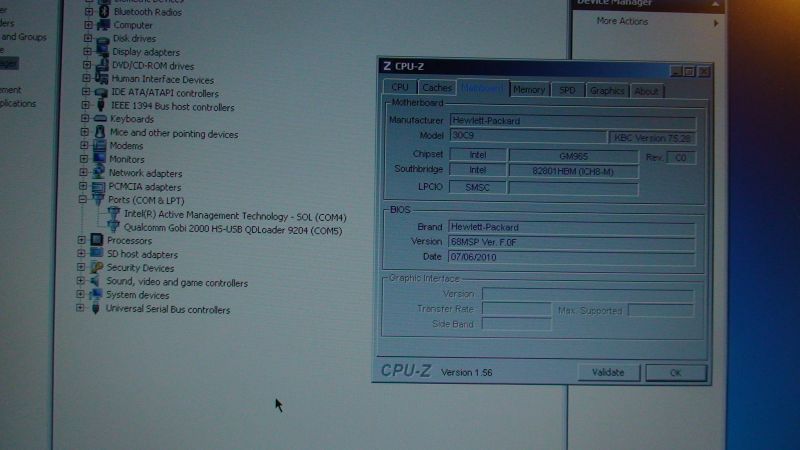Image resolution: width=800 pixels, height=450 pixels.
Task: Click the Southbridge 82801HBM (ICH8-M) field
Action: (x=573, y=171)
